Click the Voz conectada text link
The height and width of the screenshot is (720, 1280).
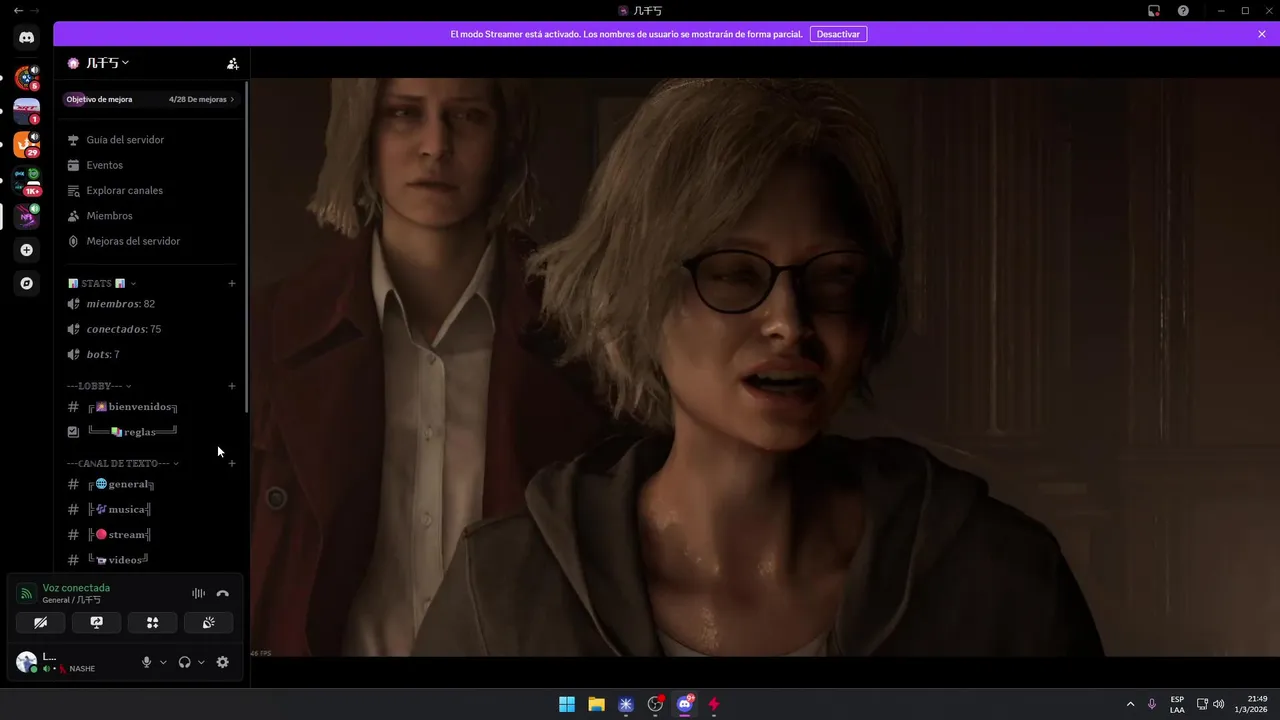click(76, 588)
